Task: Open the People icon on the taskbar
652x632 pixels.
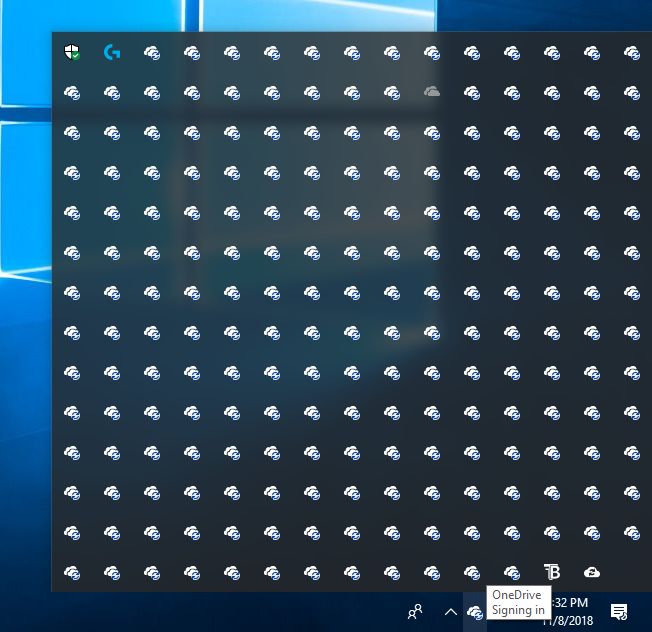Action: point(415,612)
